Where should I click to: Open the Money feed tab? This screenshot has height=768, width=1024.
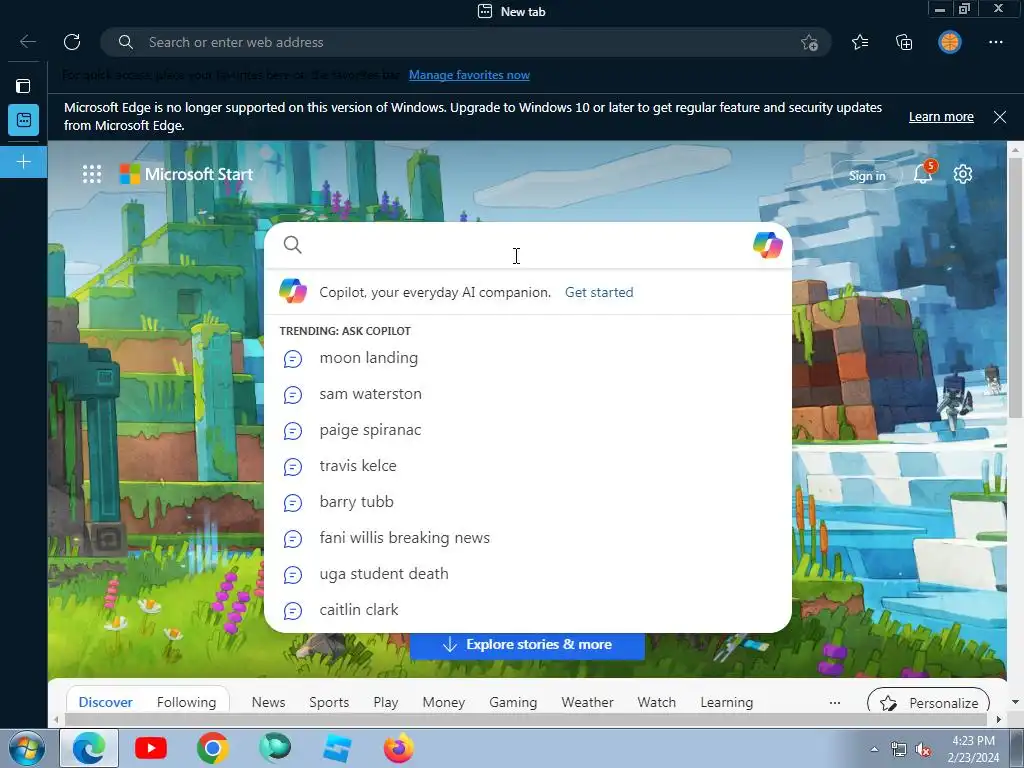443,702
